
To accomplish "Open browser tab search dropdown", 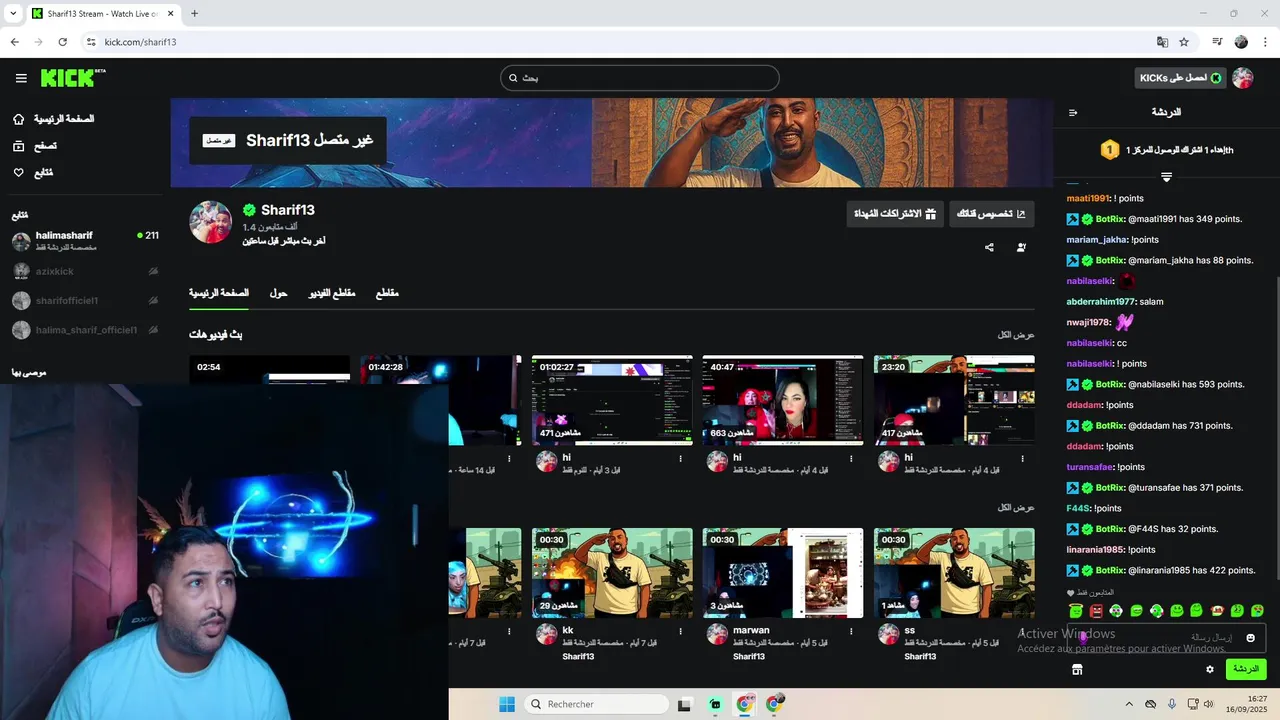I will coord(13,13).
